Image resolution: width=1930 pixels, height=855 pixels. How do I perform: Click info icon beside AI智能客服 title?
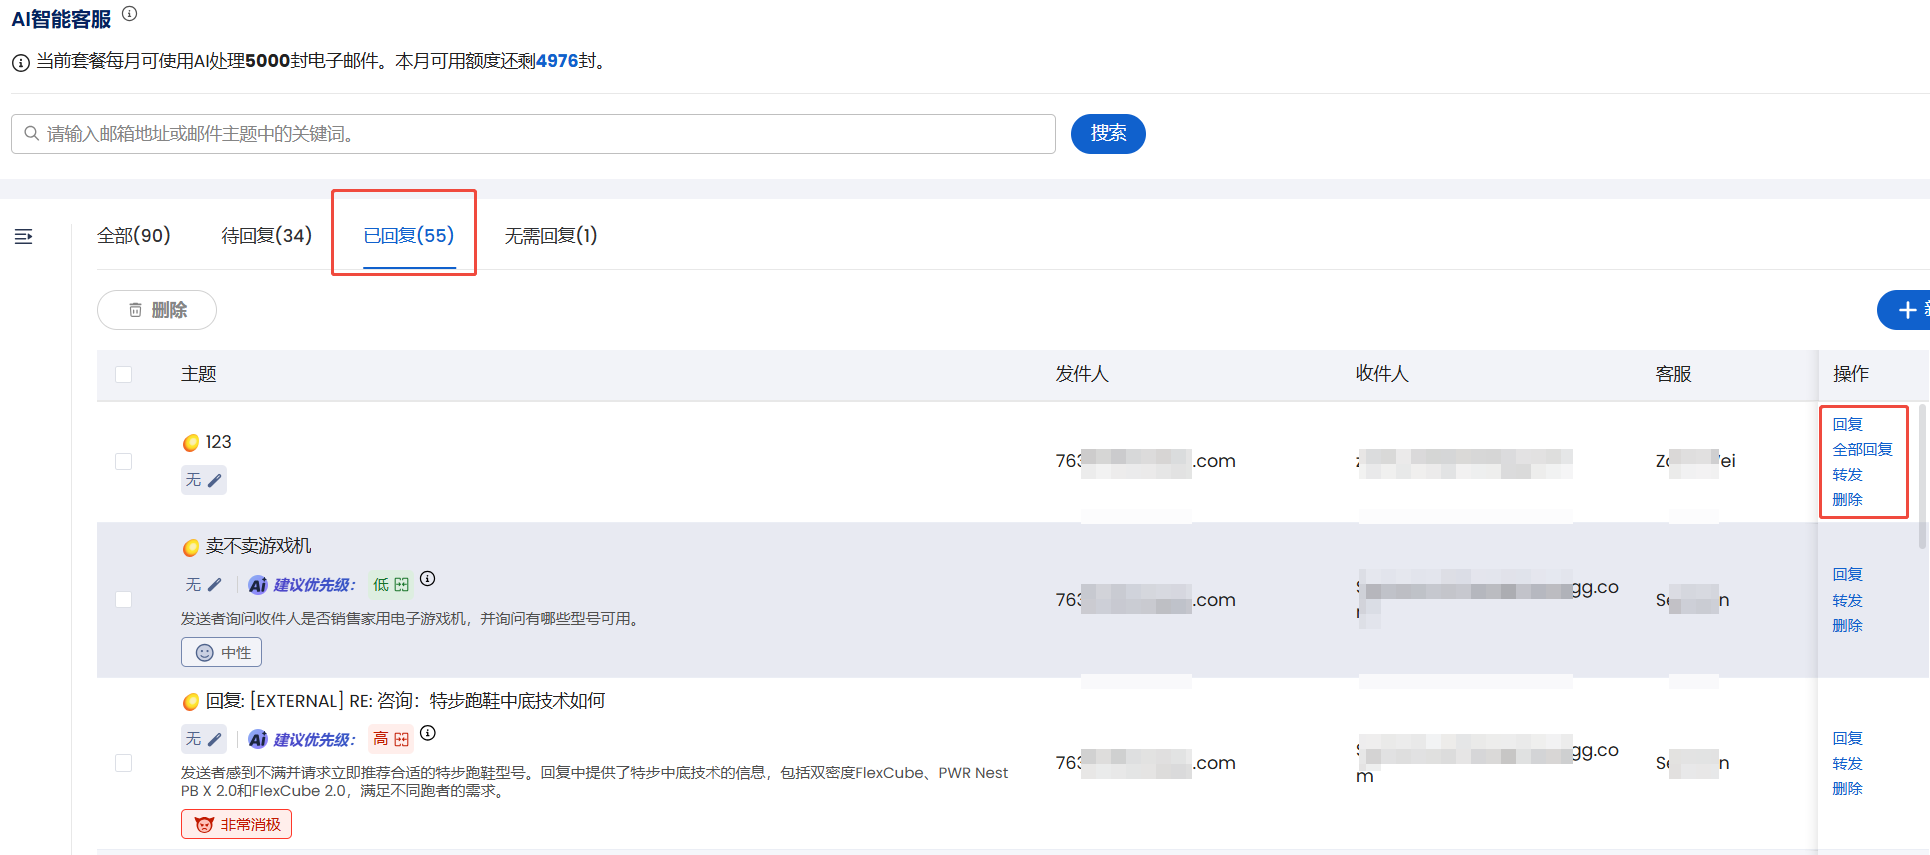point(130,14)
